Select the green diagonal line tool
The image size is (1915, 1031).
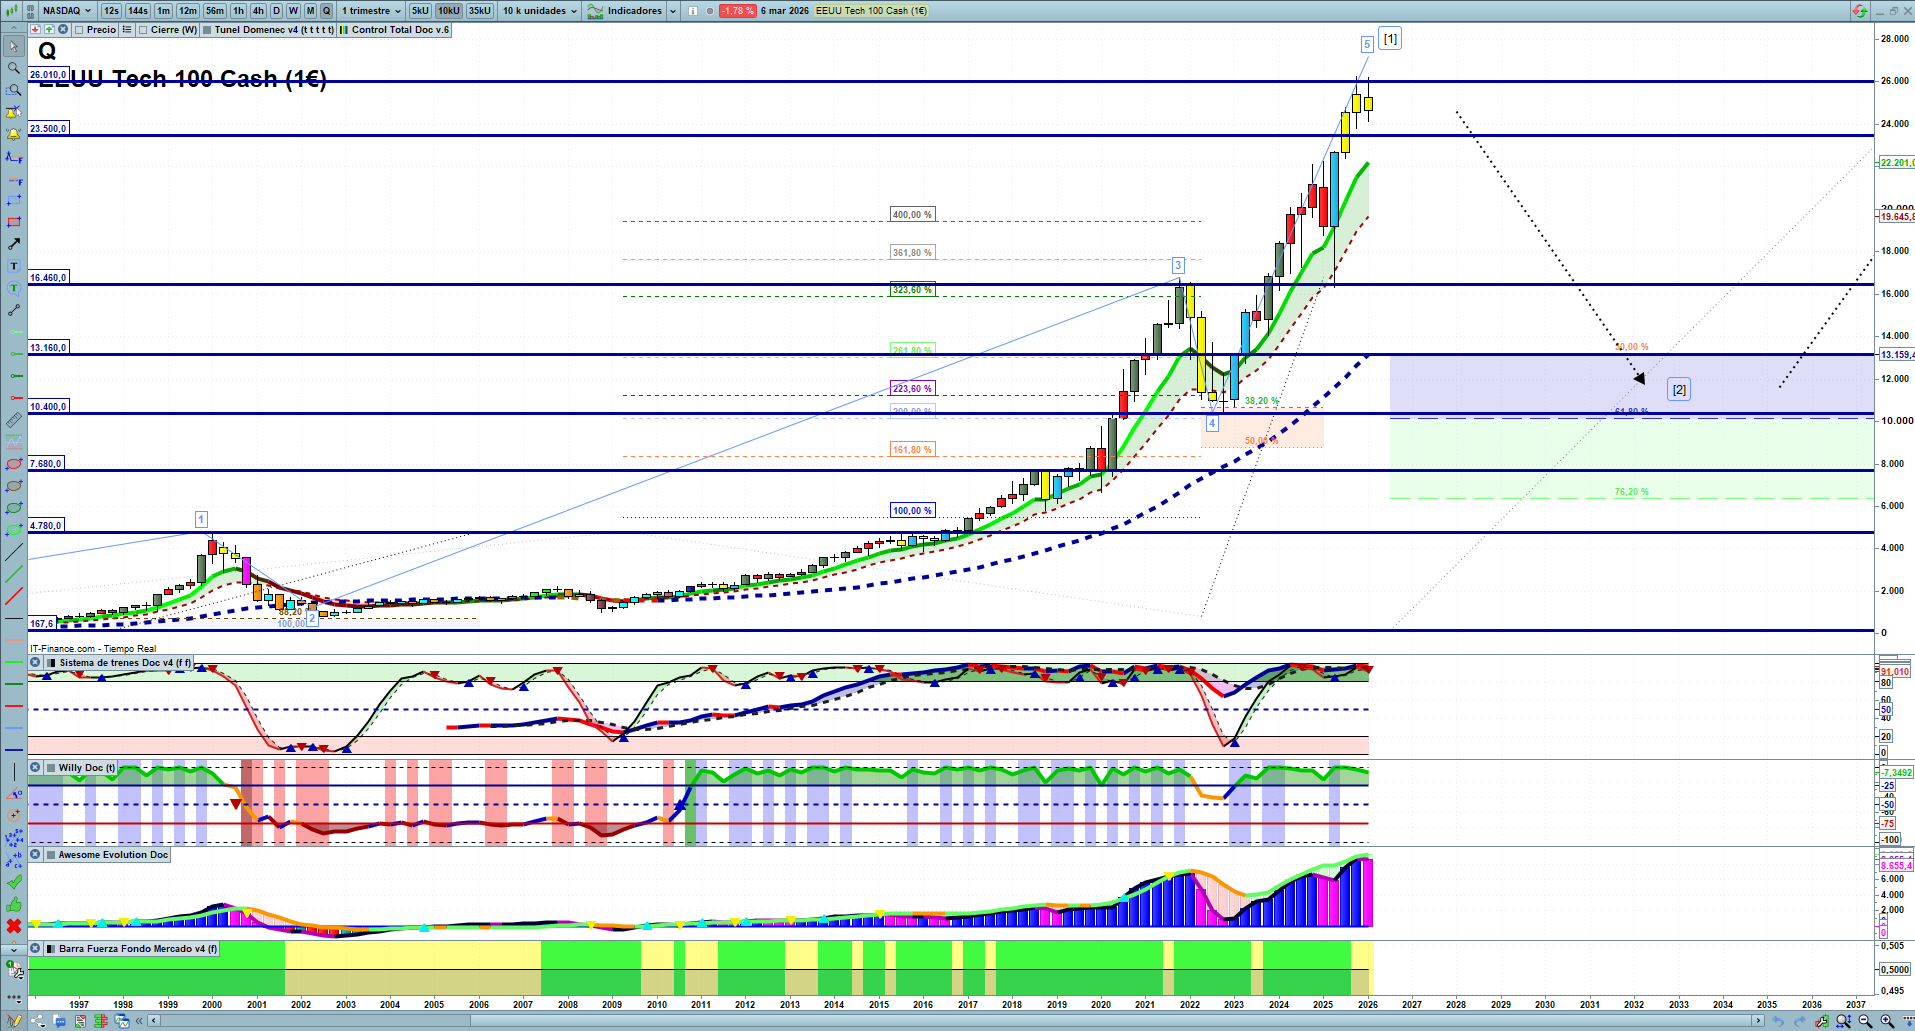[14, 574]
